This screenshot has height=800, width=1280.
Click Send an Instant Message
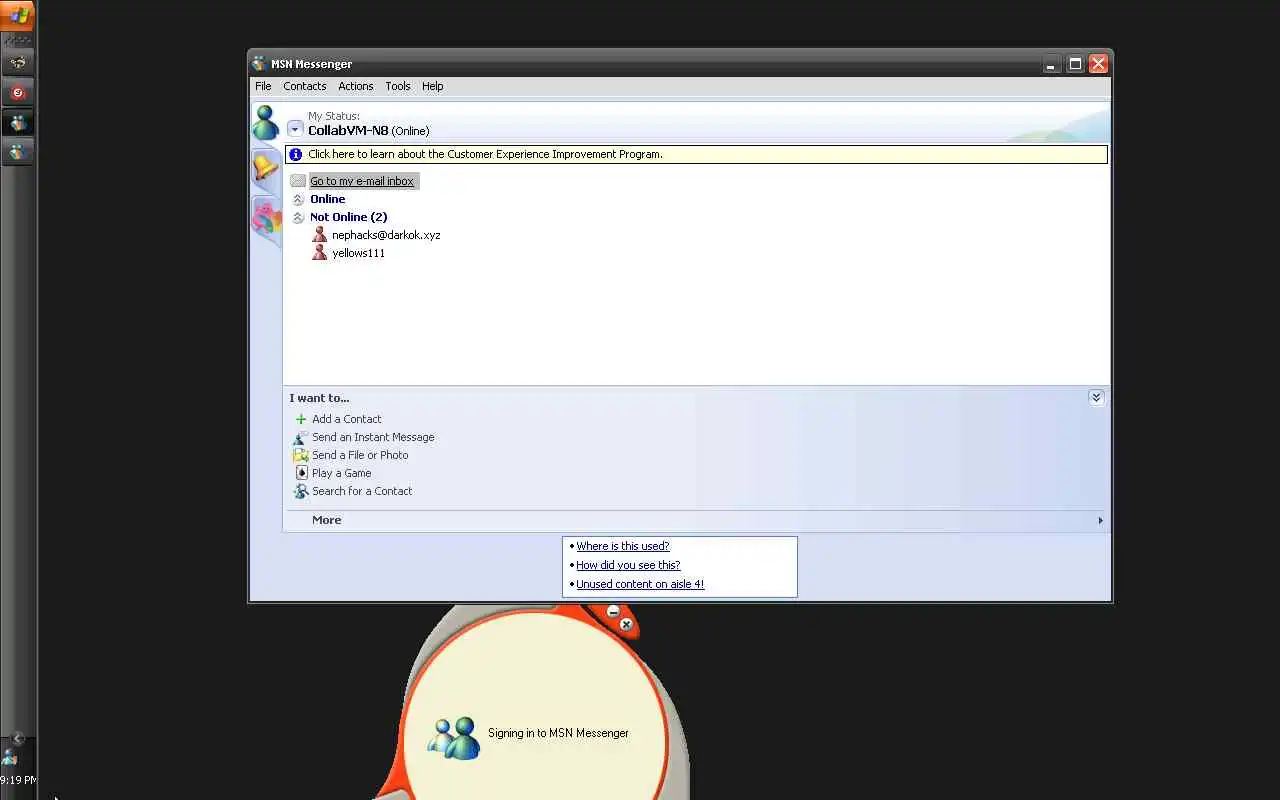(x=373, y=437)
